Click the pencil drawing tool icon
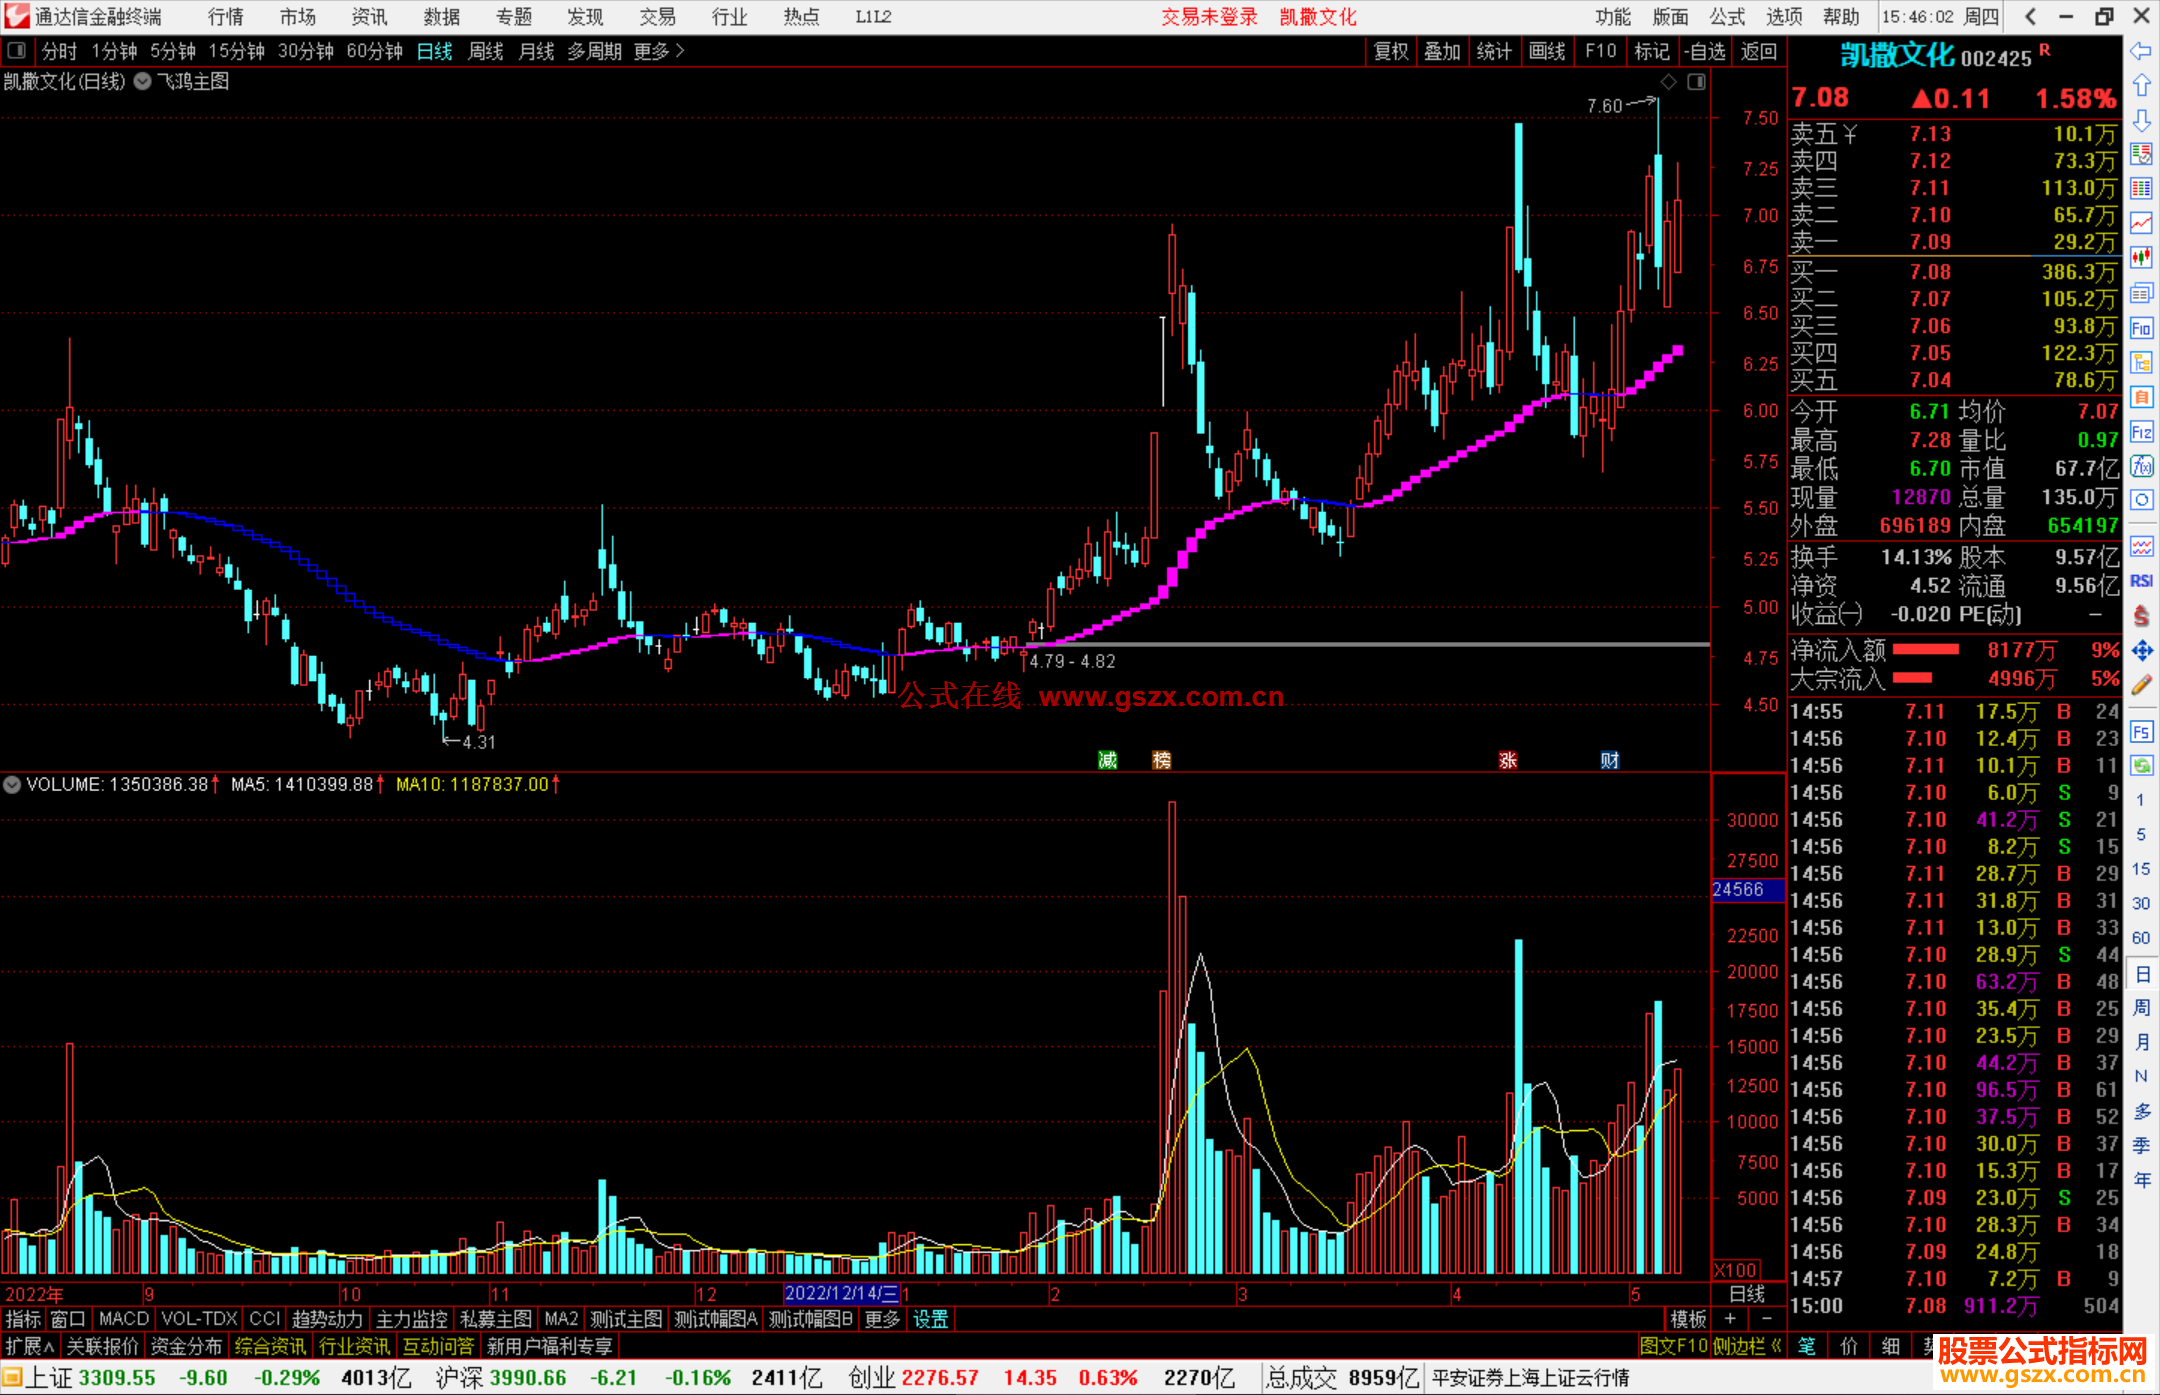 pos(2141,685)
